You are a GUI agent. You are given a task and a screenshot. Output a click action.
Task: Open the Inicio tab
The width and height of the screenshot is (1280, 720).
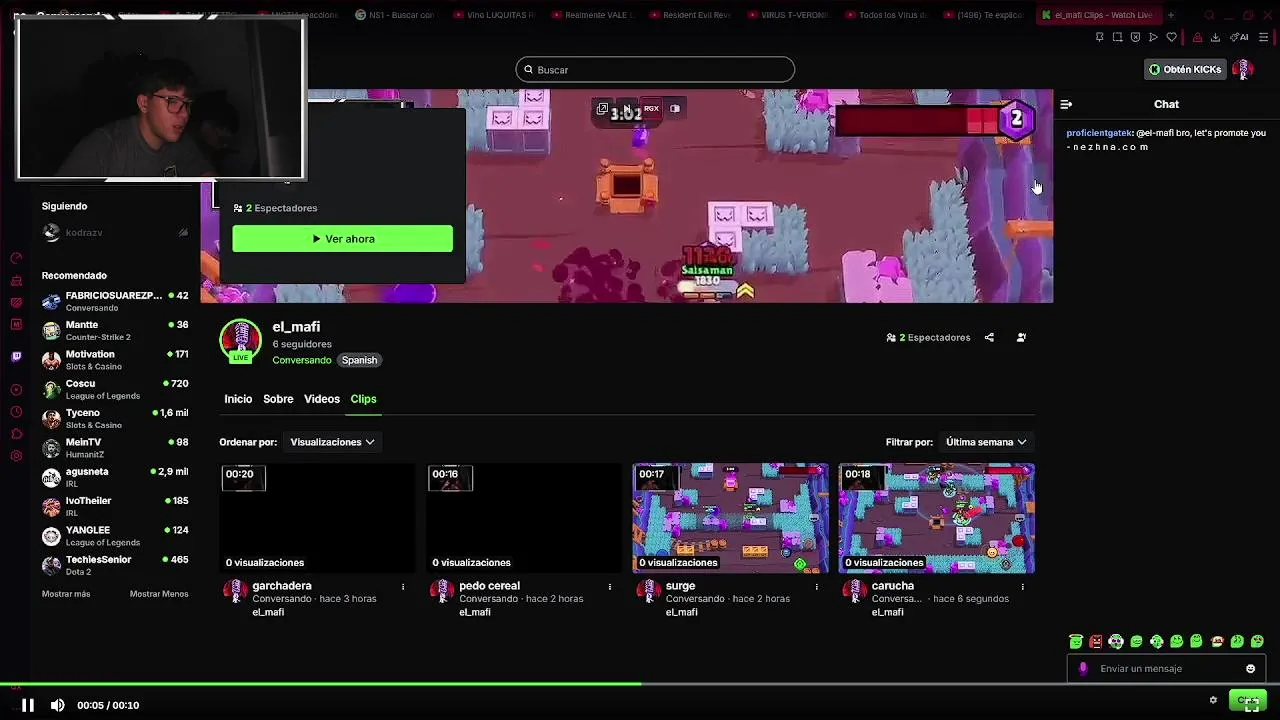click(238, 399)
